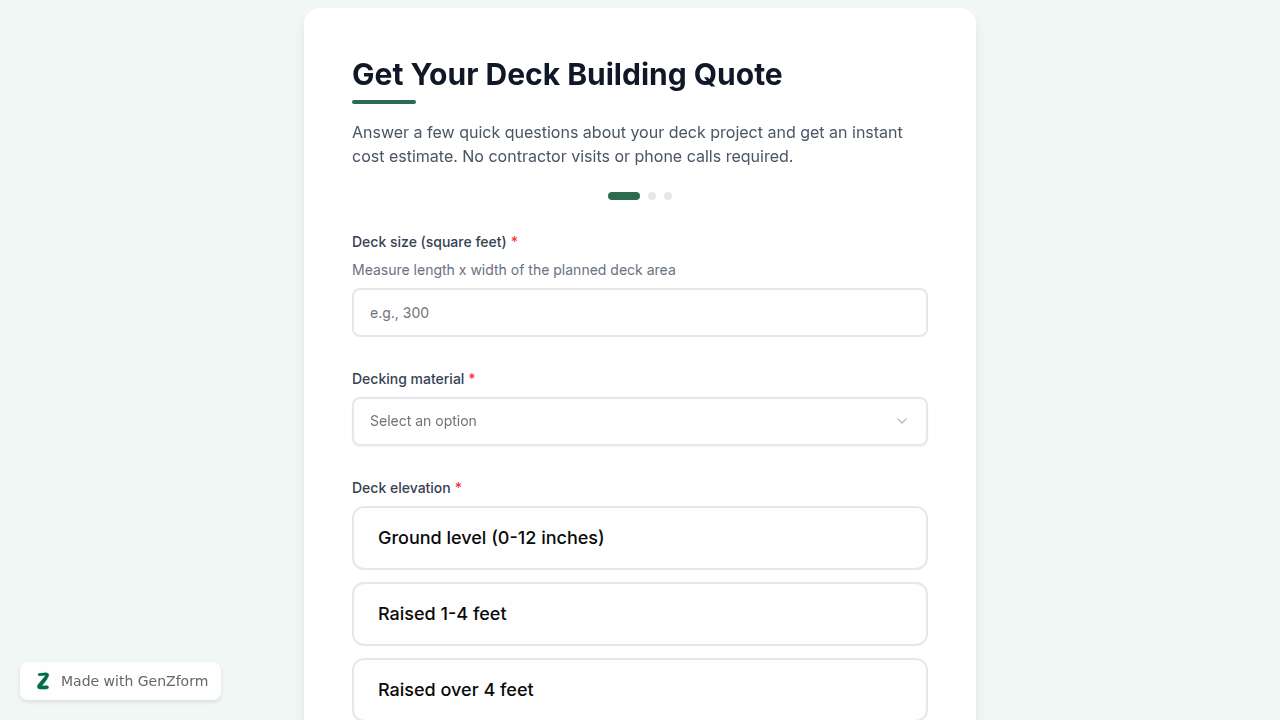Click the green GenZform "Z" logo icon
This screenshot has height=720, width=1280.
click(x=43, y=681)
